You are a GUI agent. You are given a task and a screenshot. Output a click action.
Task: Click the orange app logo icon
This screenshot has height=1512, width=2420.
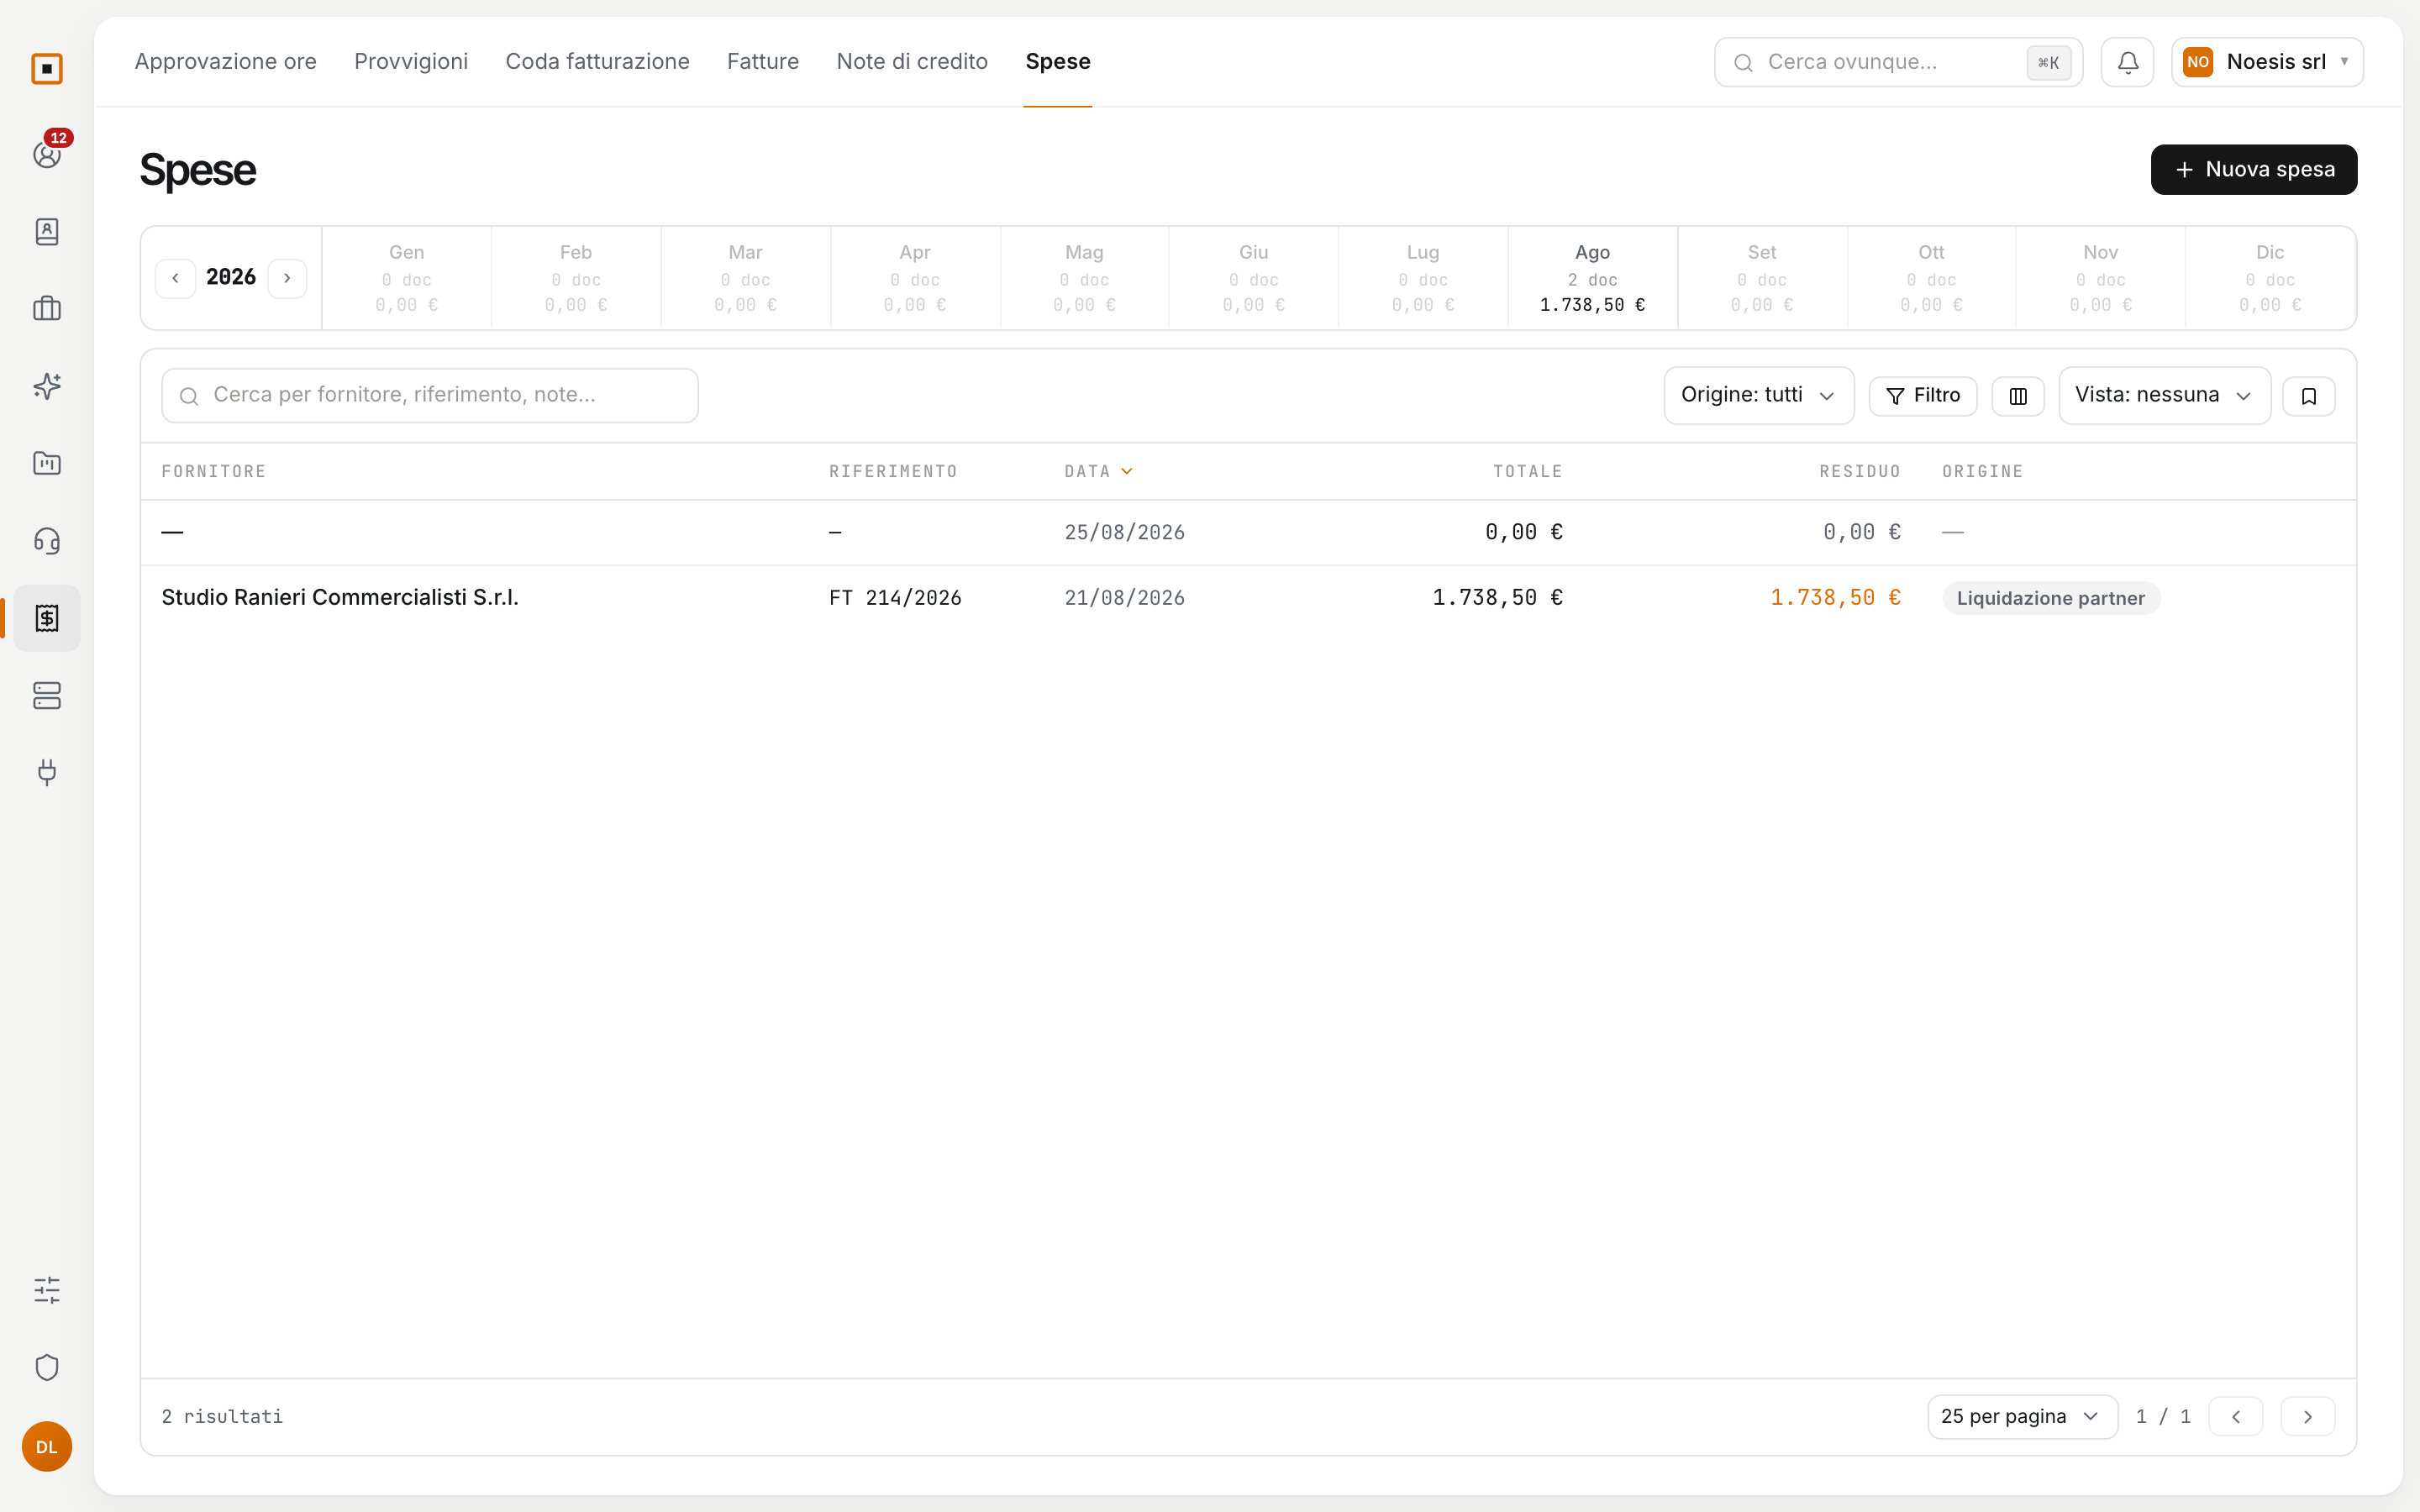[47, 69]
